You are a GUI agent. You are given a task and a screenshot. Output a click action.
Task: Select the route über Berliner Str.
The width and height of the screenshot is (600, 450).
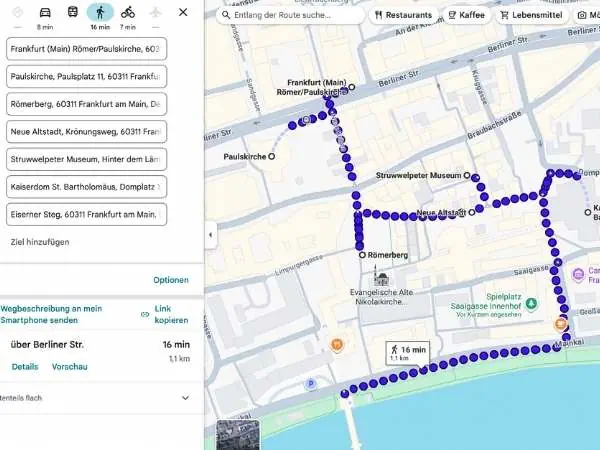pyautogui.click(x=47, y=344)
